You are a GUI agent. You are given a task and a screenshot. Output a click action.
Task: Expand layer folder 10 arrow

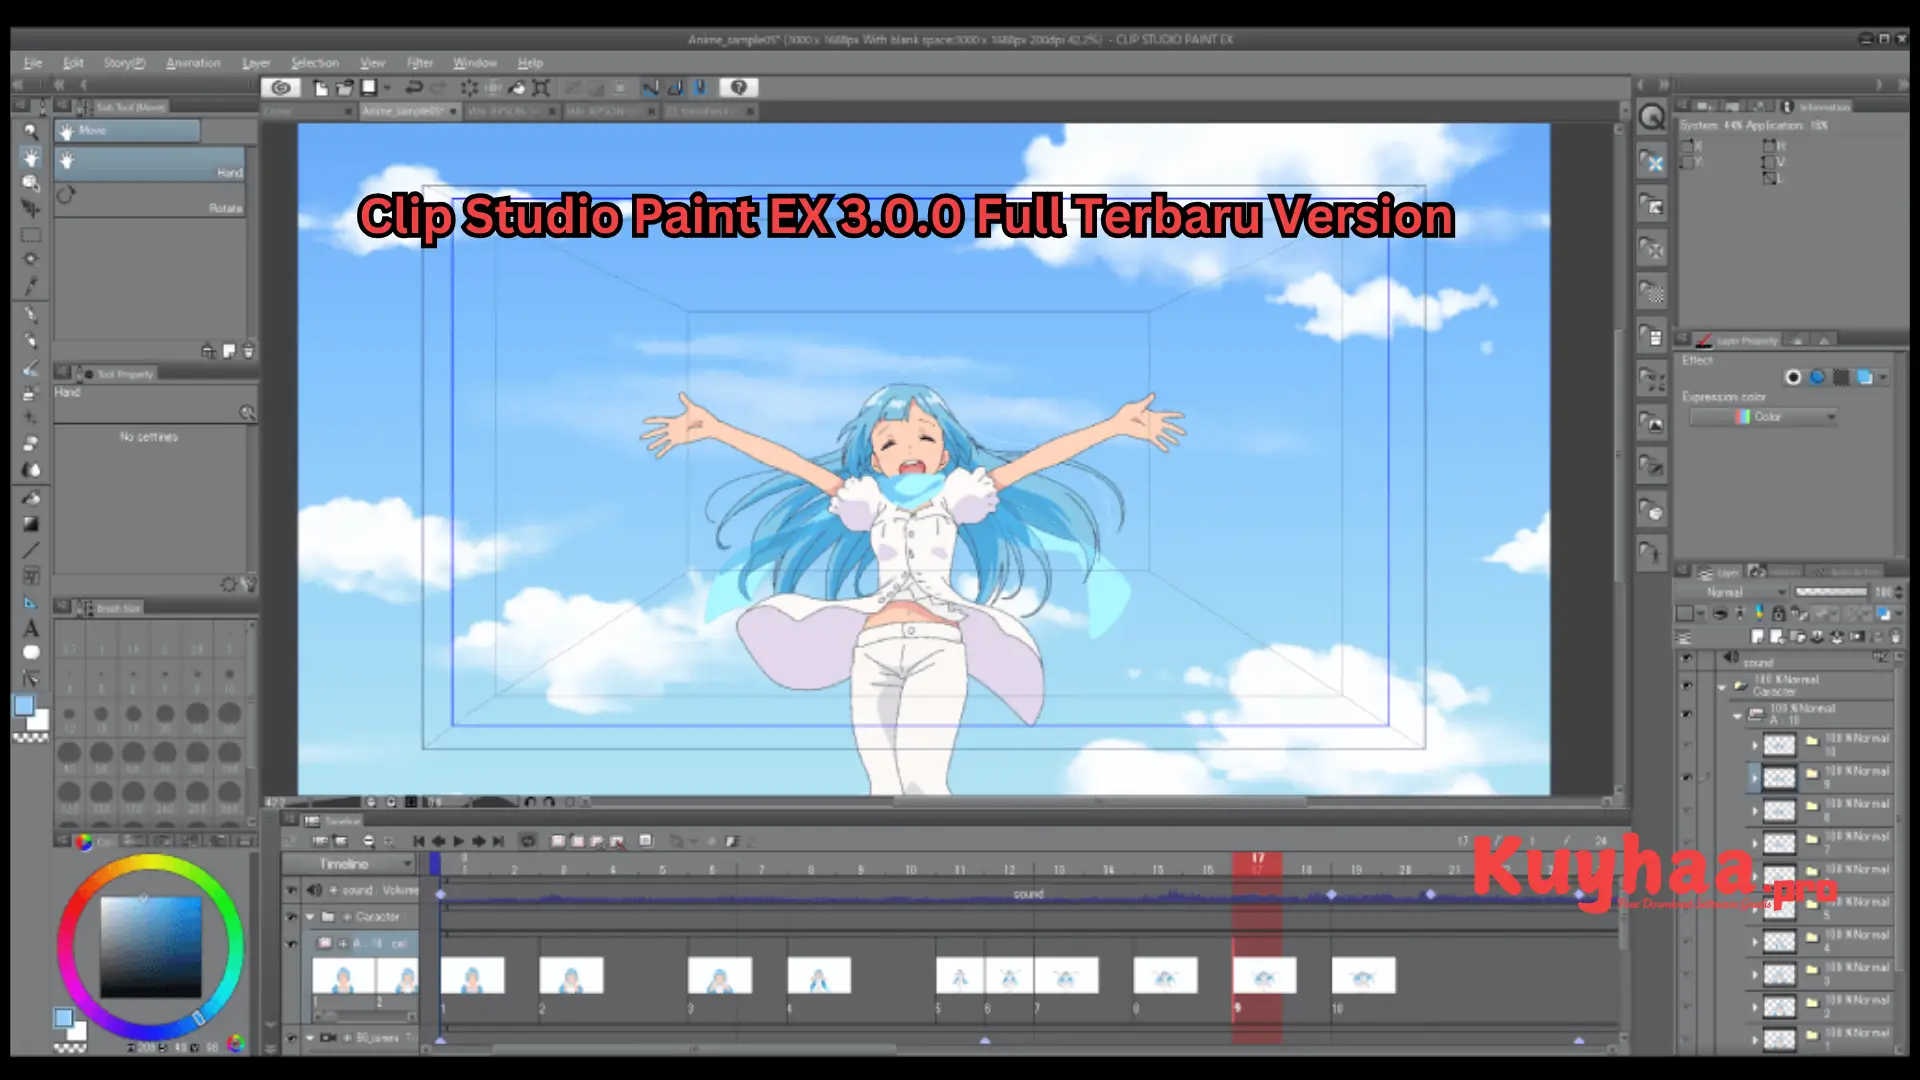click(1755, 745)
